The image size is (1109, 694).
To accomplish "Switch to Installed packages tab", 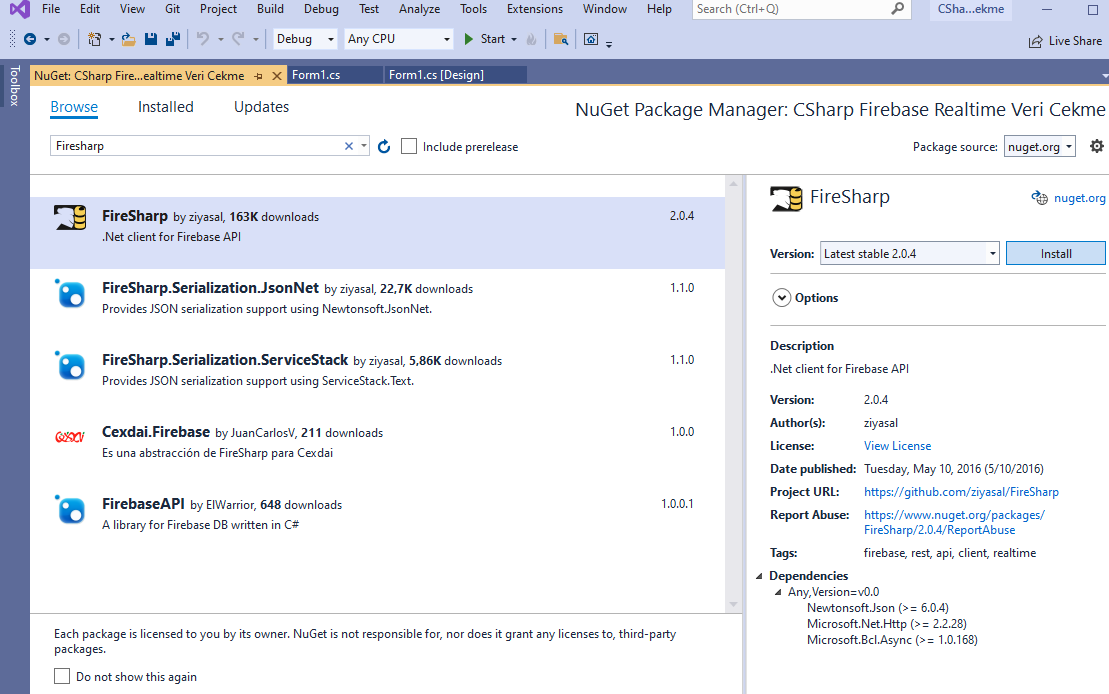I will pos(166,107).
